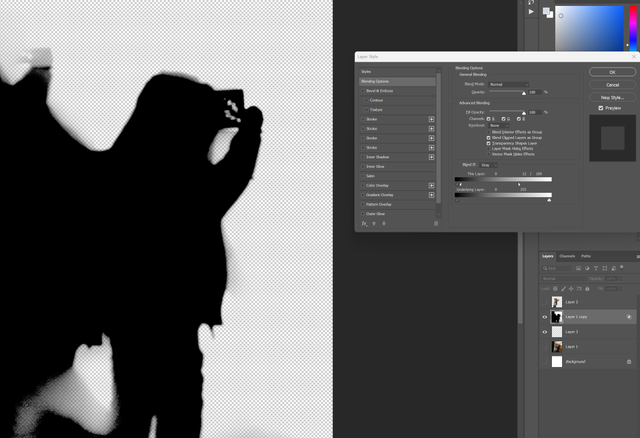Viewport: 640px width, 438px height.
Task: Select Styles in the Layer Style list
Action: [397, 72]
